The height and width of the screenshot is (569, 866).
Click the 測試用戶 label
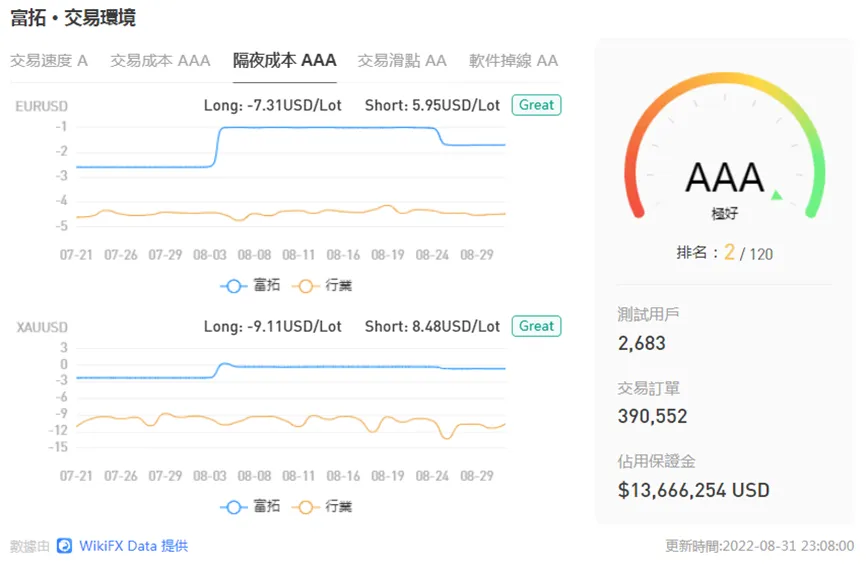click(x=648, y=314)
